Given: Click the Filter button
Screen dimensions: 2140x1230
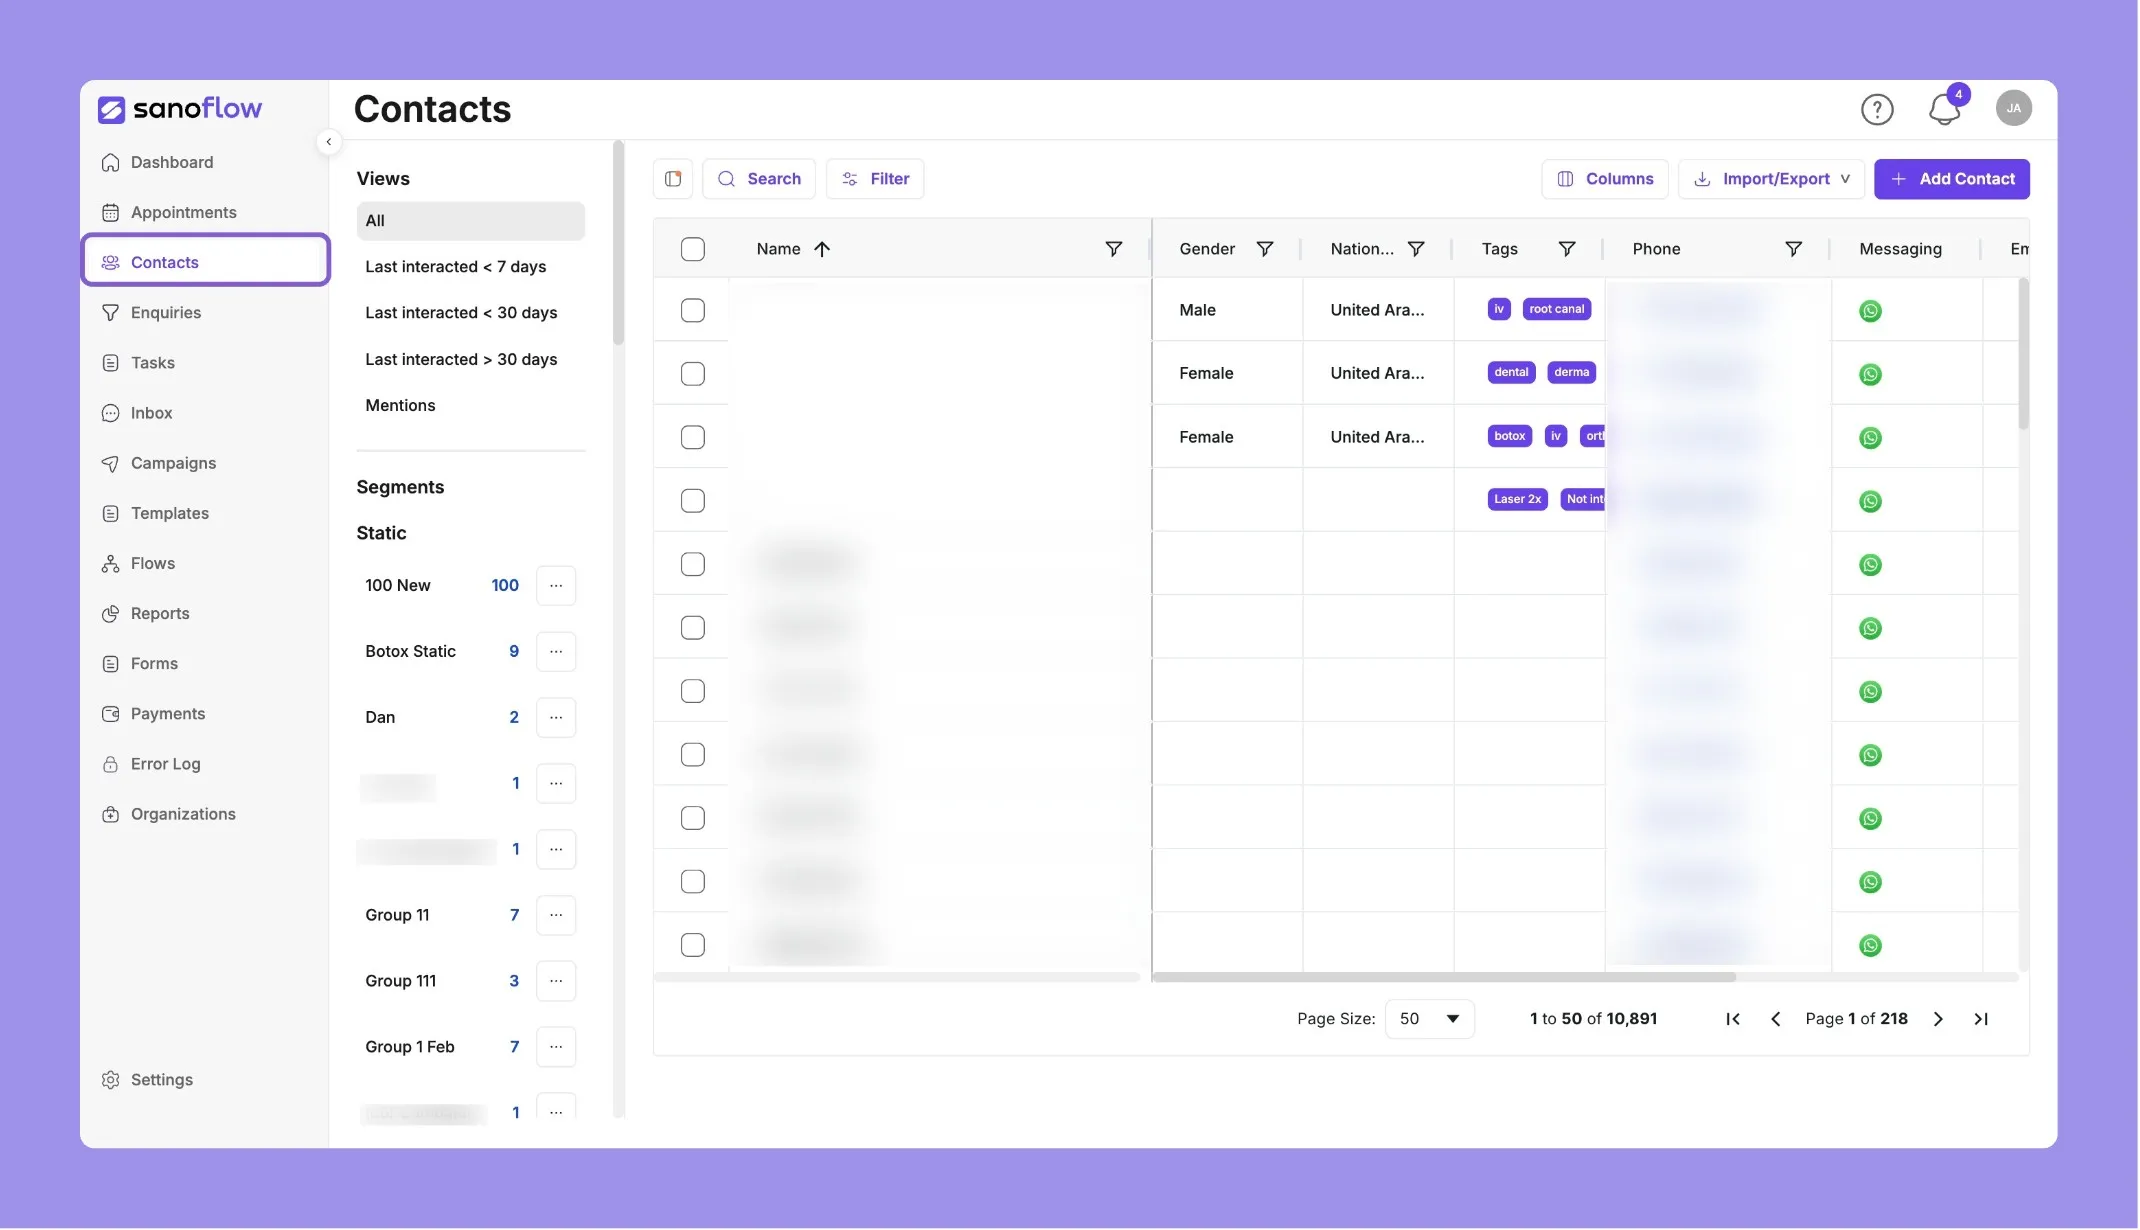Looking at the screenshot, I should pos(875,179).
